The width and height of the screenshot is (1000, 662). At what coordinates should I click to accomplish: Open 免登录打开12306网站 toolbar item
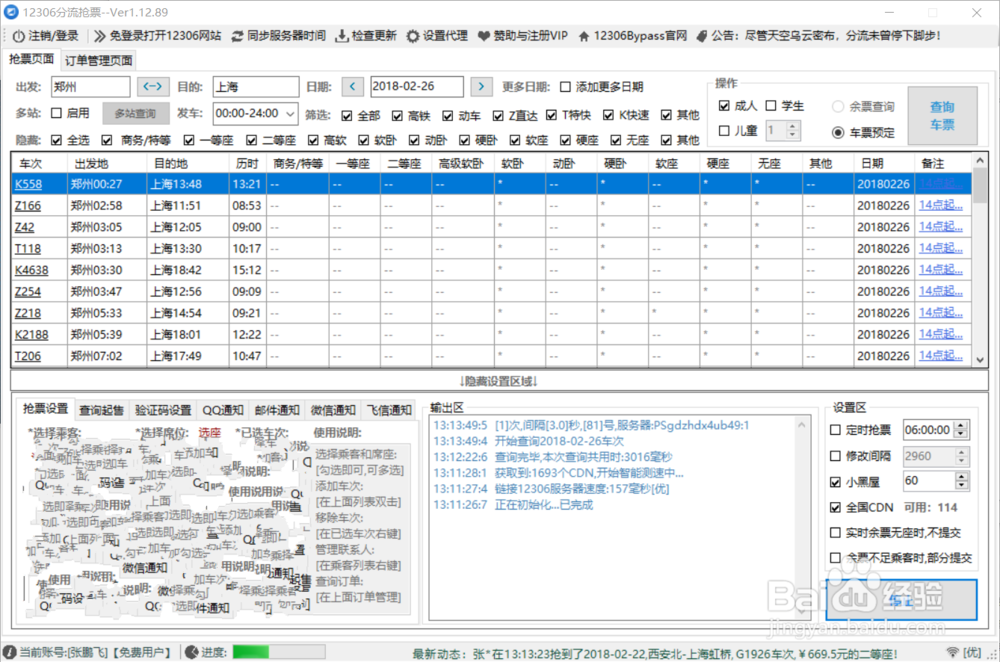[157, 36]
